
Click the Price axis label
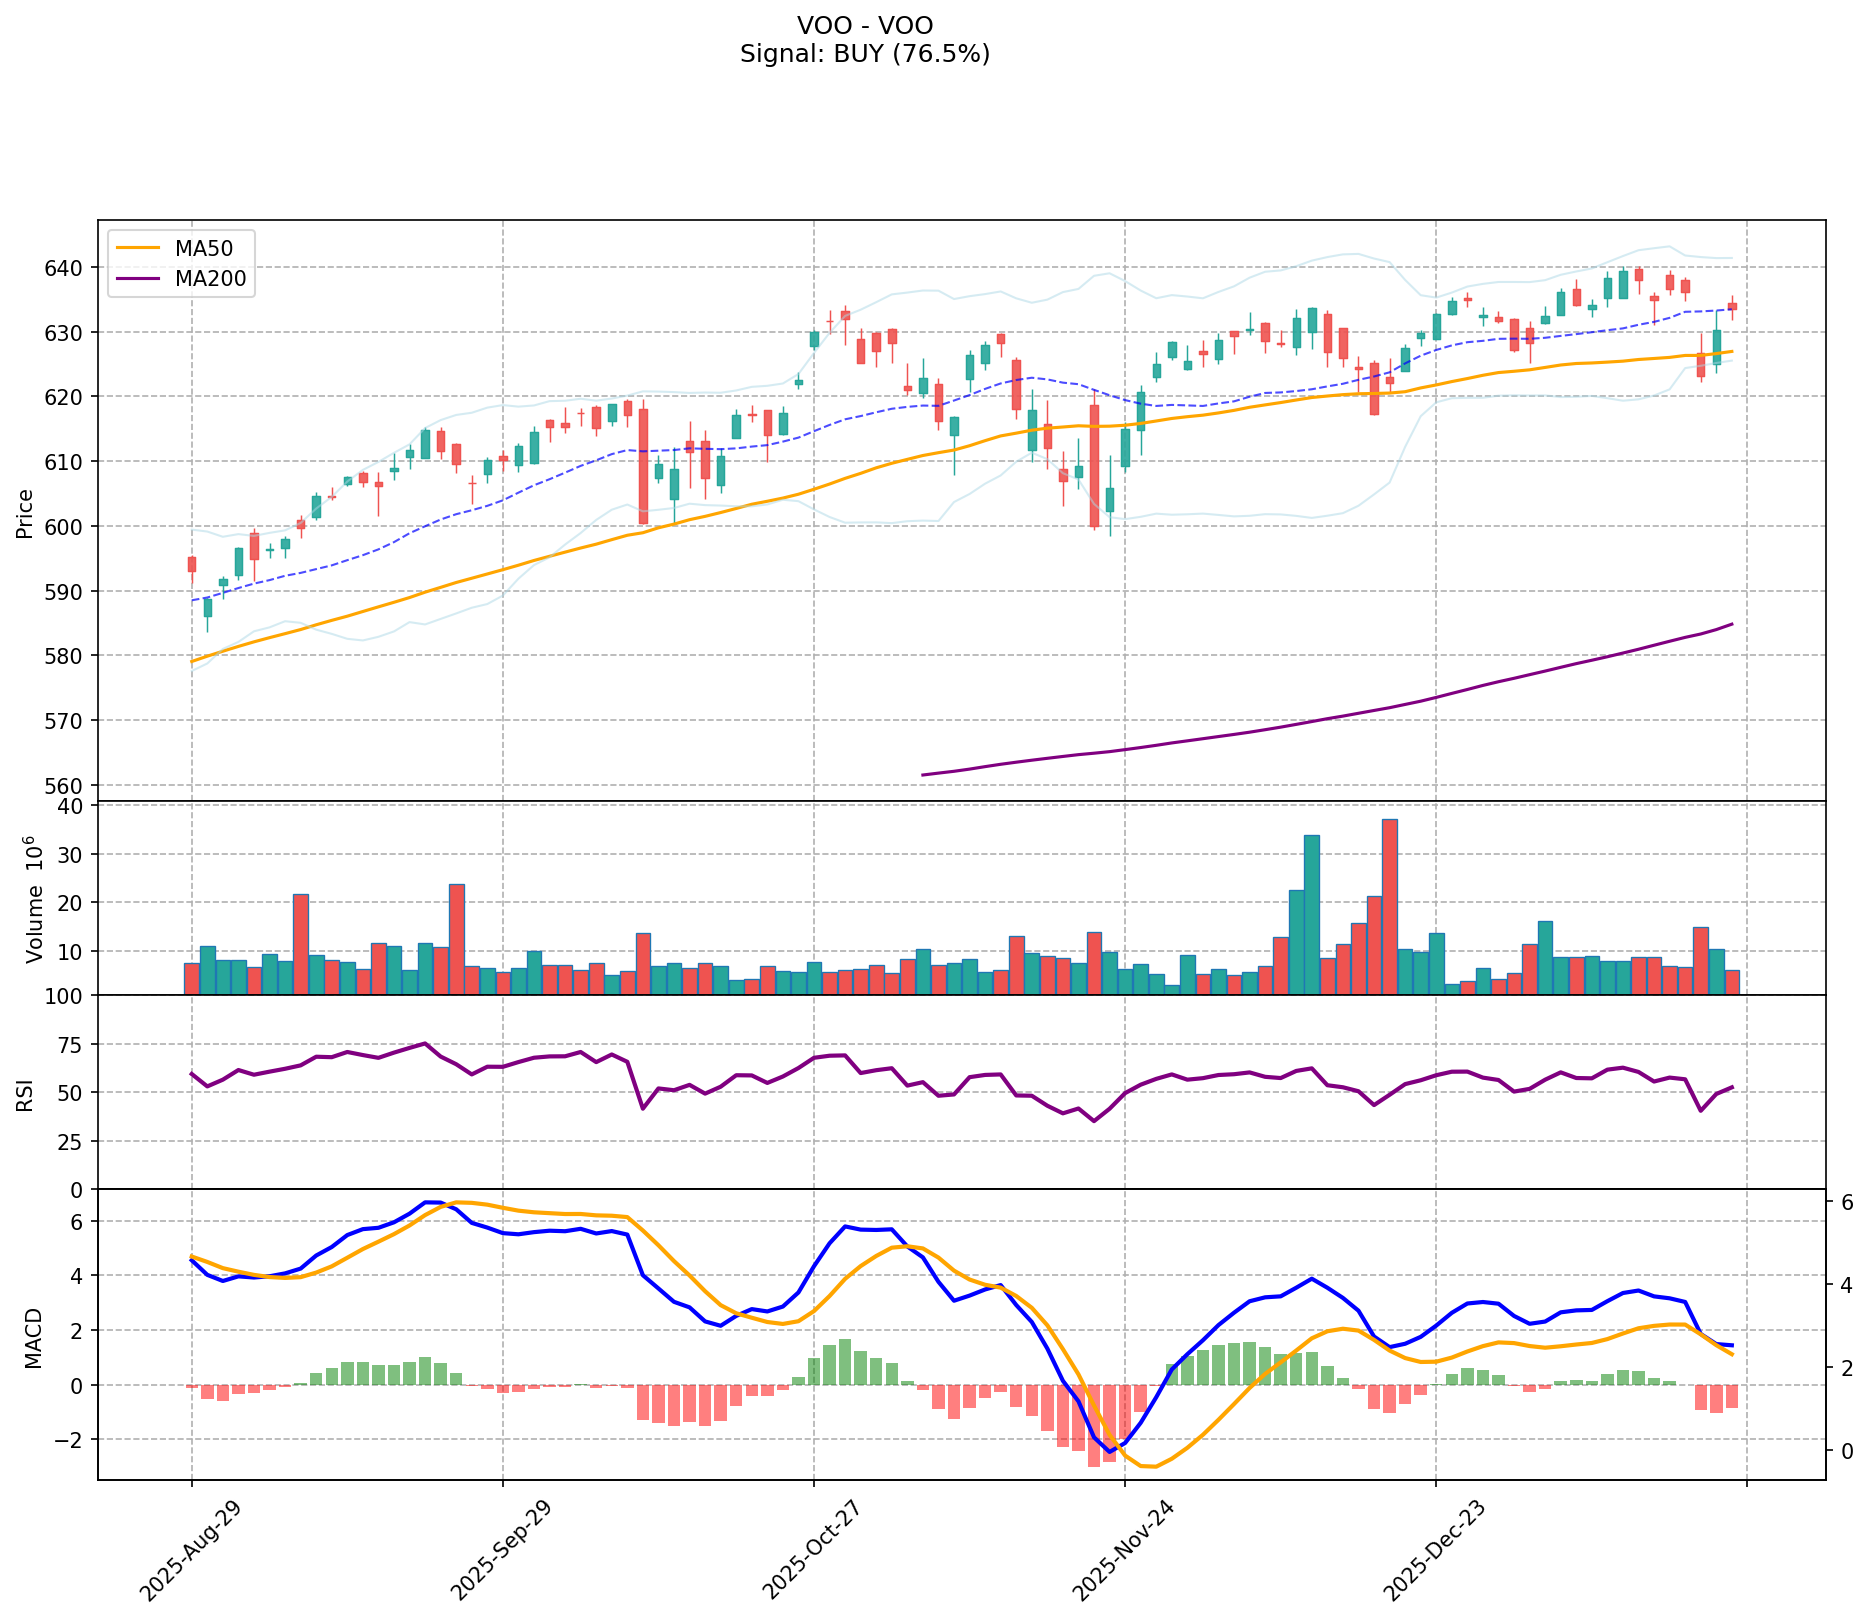25,513
